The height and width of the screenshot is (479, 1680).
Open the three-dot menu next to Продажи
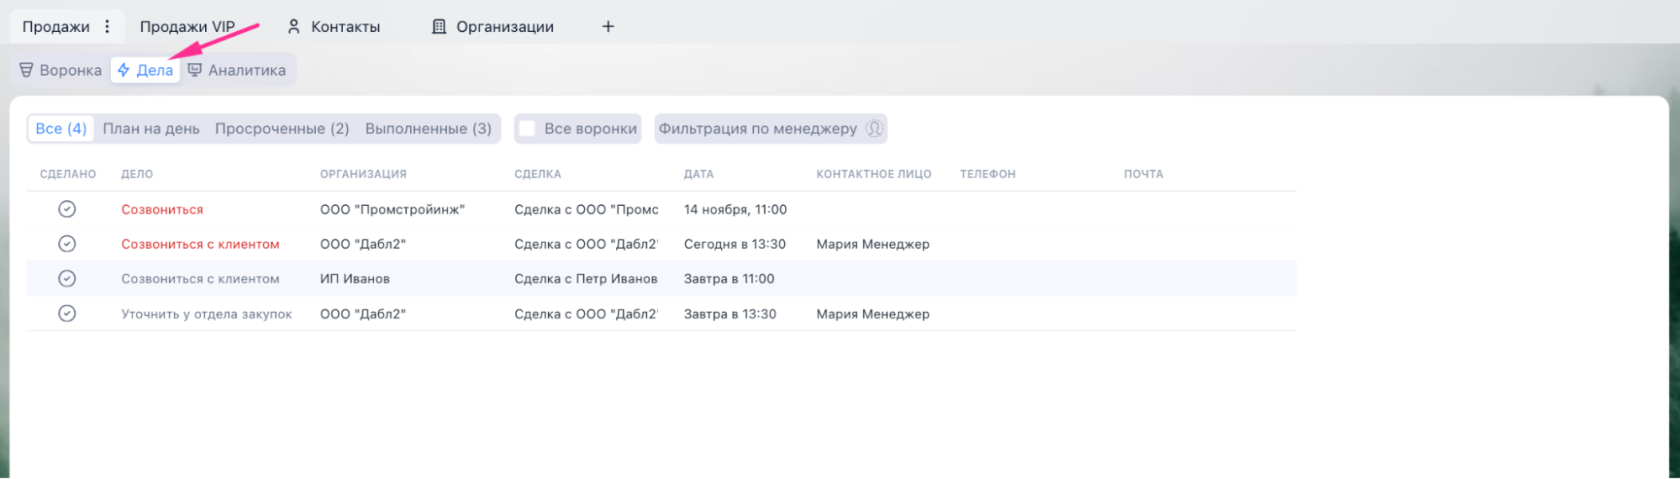(107, 27)
